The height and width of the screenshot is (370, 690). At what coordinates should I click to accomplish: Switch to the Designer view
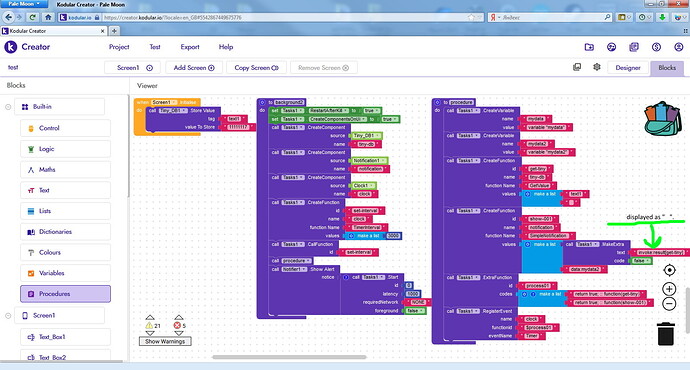(x=628, y=68)
